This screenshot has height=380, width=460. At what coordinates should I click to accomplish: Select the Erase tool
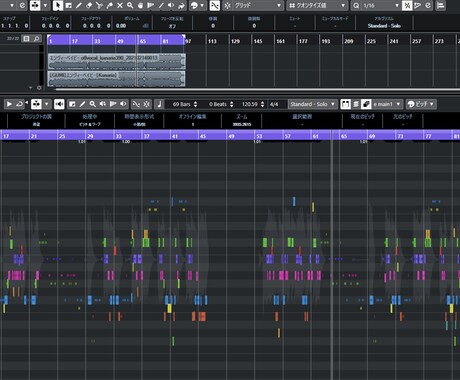coord(89,5)
